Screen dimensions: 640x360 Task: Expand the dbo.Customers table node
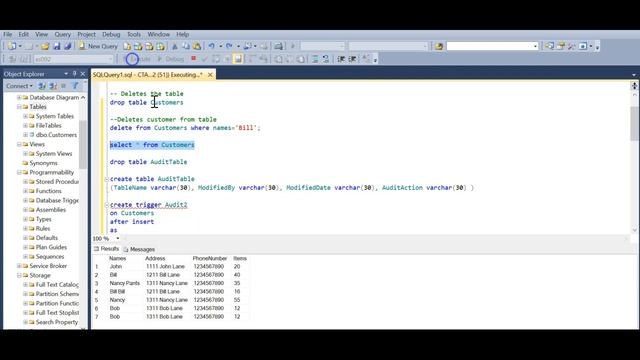coord(25,135)
